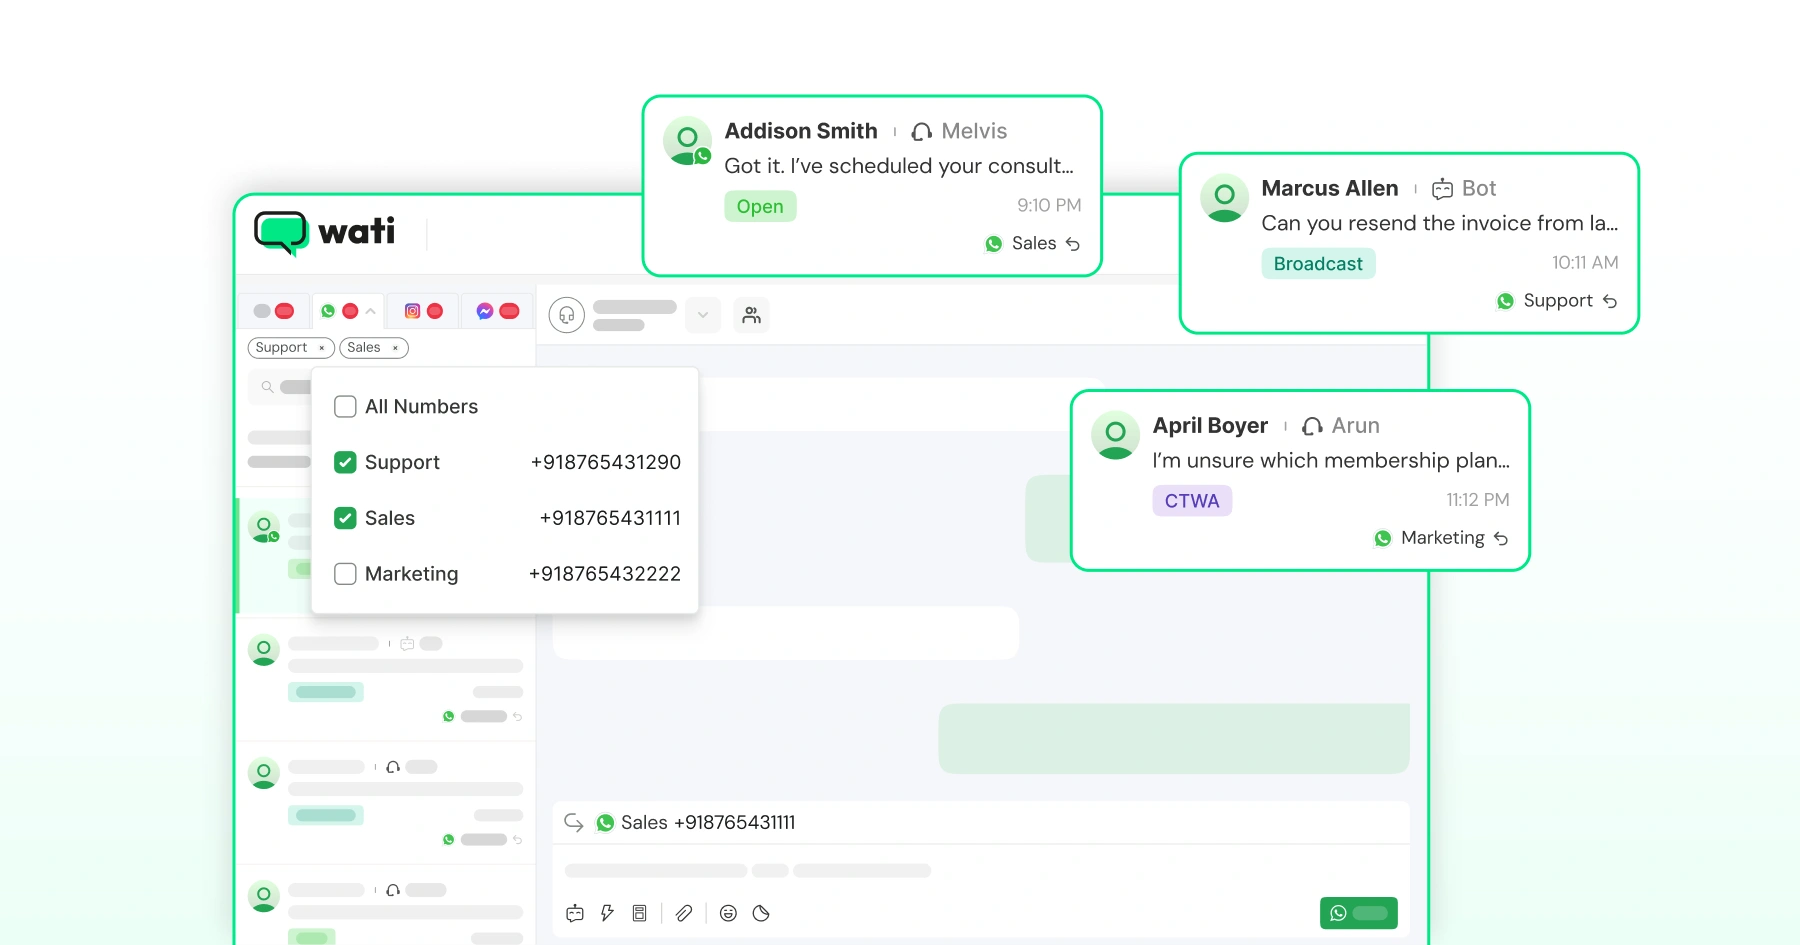Image resolution: width=1800 pixels, height=945 pixels.
Task: Open the template message icon
Action: 640,913
